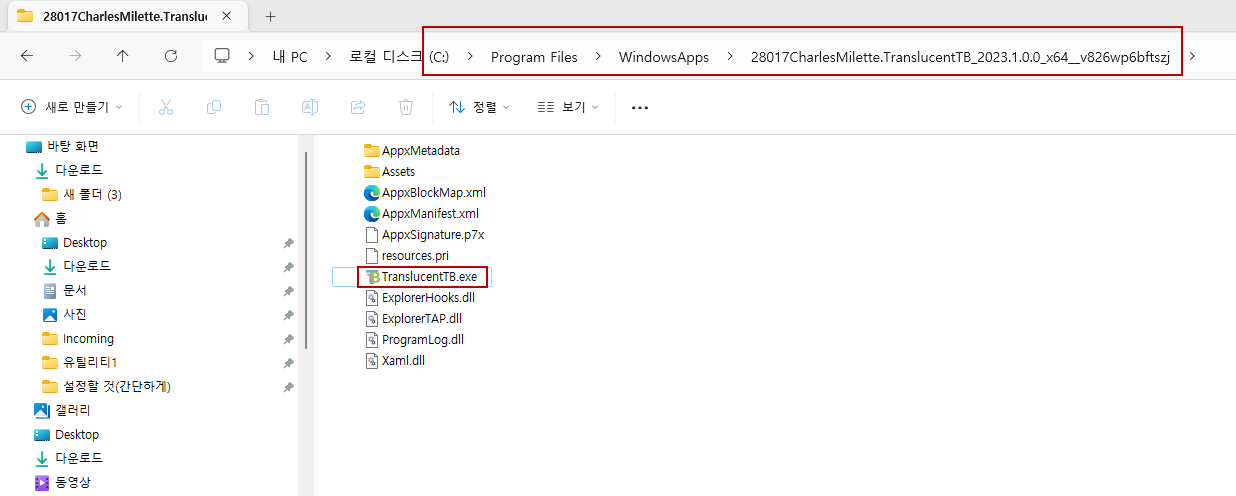Viewport: 1236px width, 496px height.
Task: Open the 보기 view dropdown
Action: (568, 107)
